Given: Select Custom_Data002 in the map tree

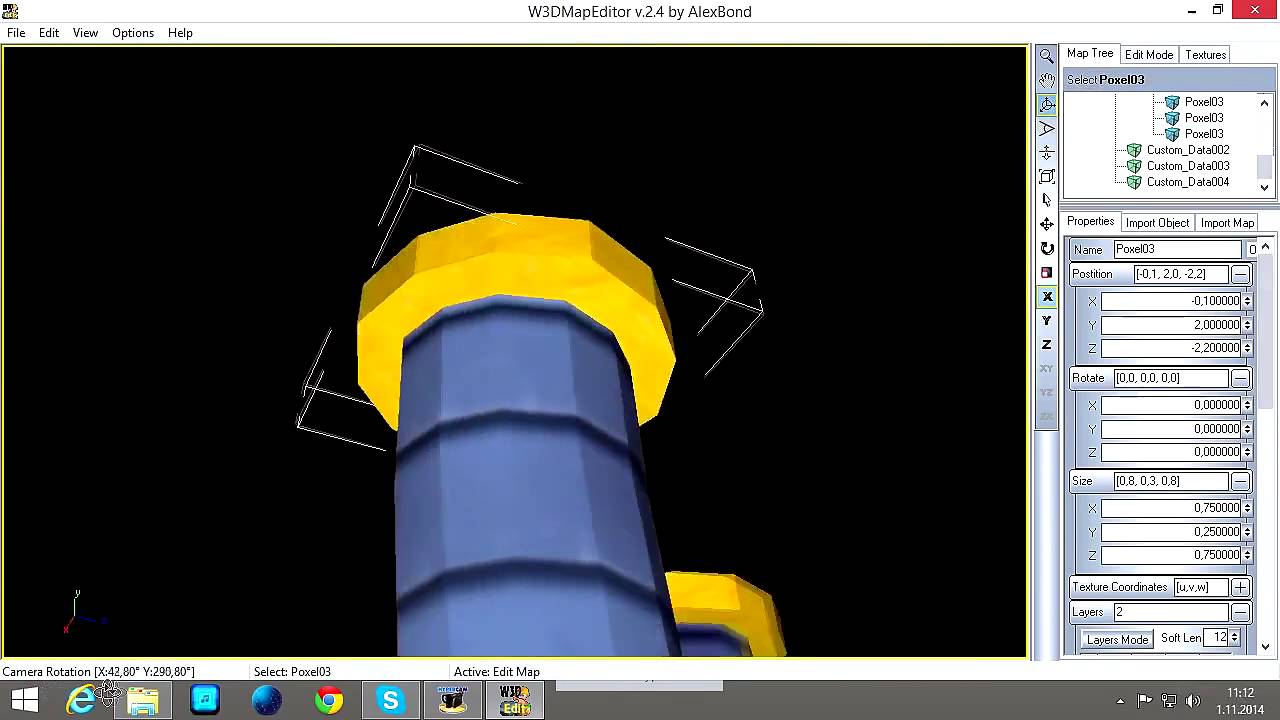Looking at the screenshot, I should point(1188,150).
